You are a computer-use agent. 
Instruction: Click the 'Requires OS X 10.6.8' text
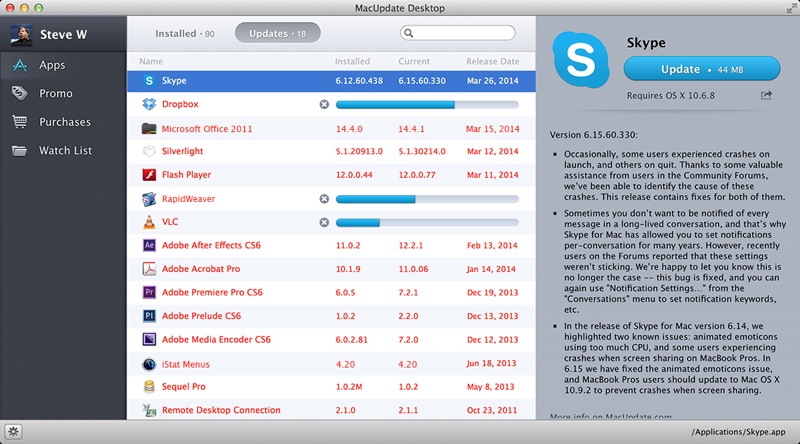(670, 95)
